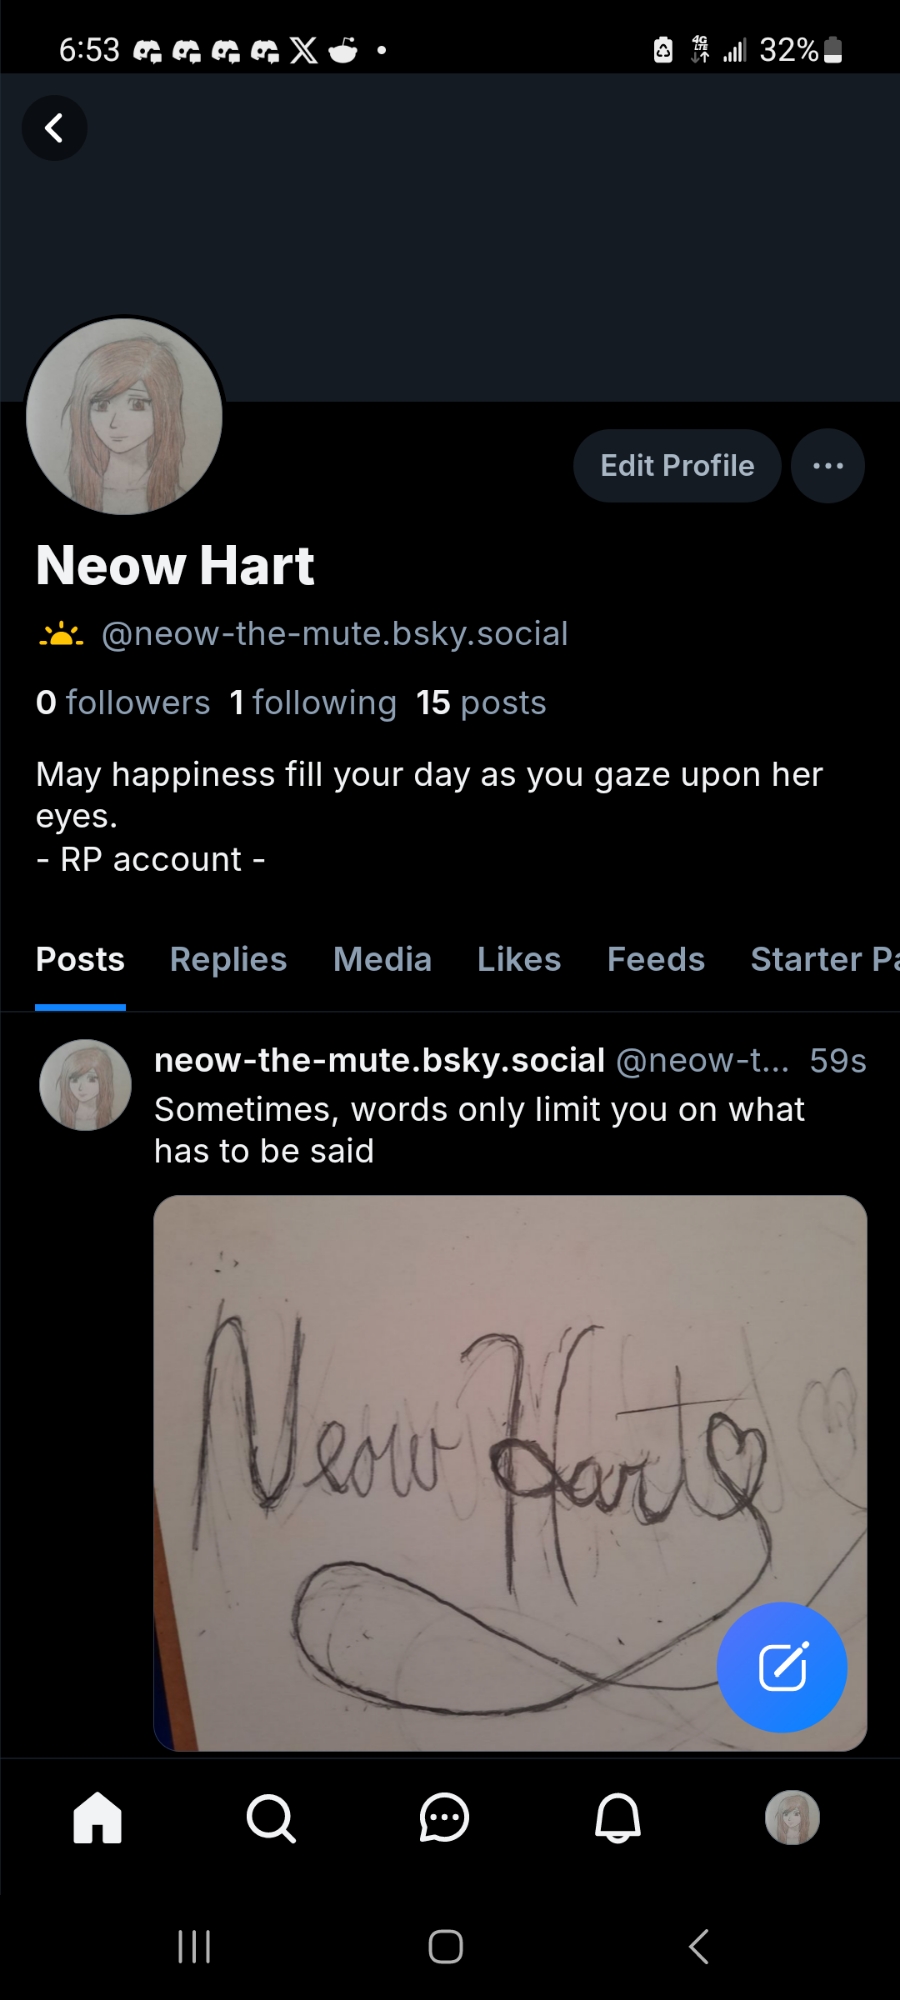900x2000 pixels.
Task: View the 0 followers list
Action: (x=123, y=703)
